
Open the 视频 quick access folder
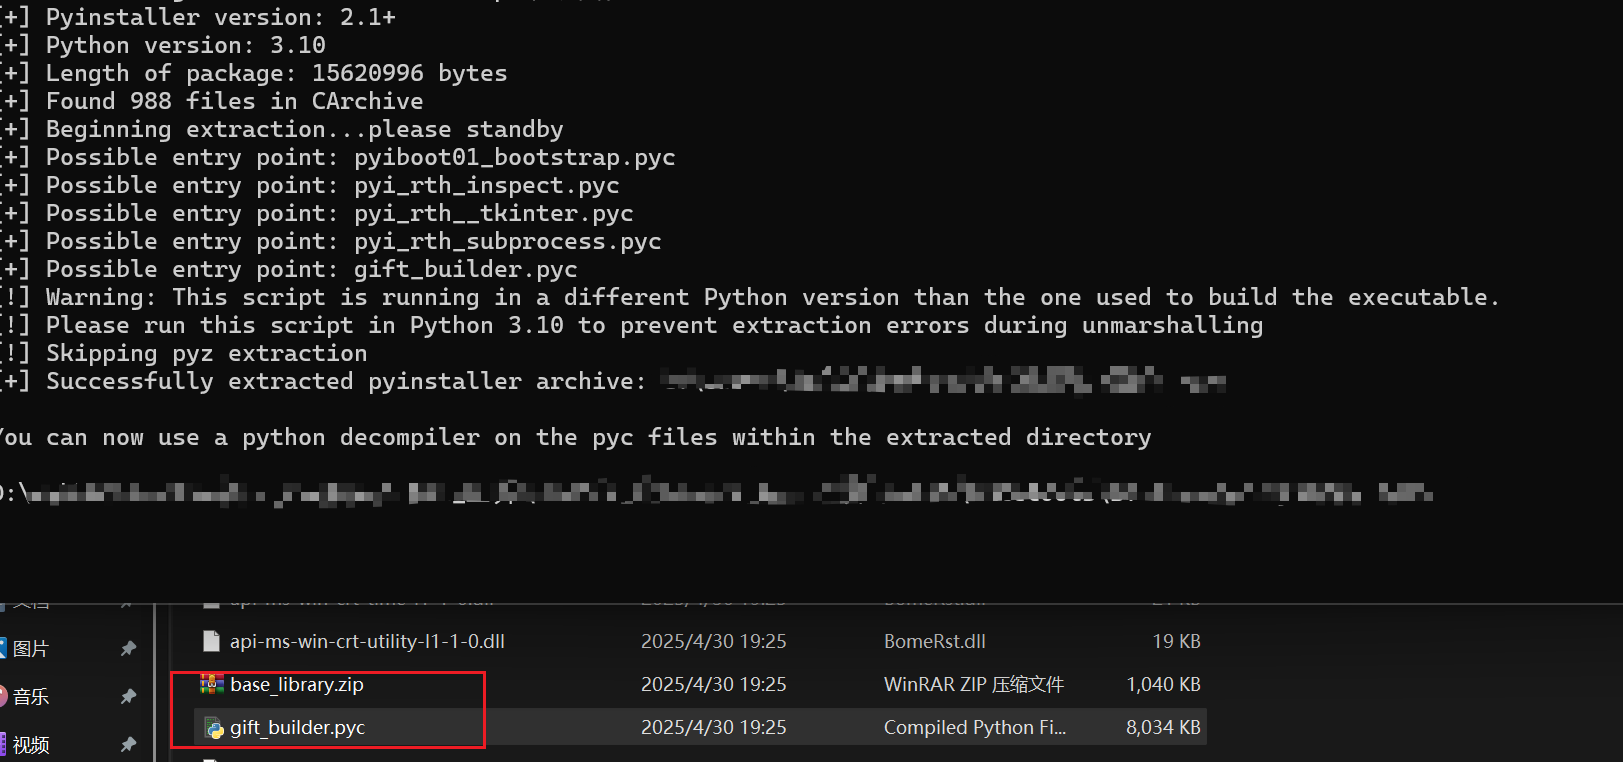[x=30, y=745]
